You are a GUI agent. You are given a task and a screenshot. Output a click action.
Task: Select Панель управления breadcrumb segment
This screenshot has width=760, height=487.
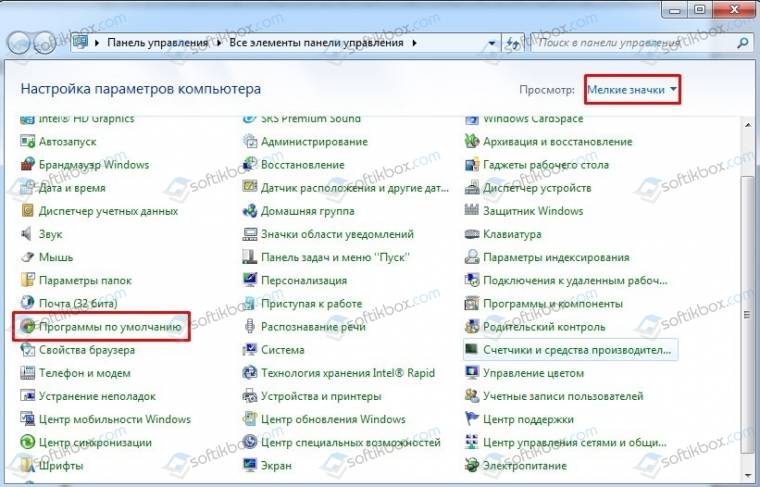(x=158, y=43)
